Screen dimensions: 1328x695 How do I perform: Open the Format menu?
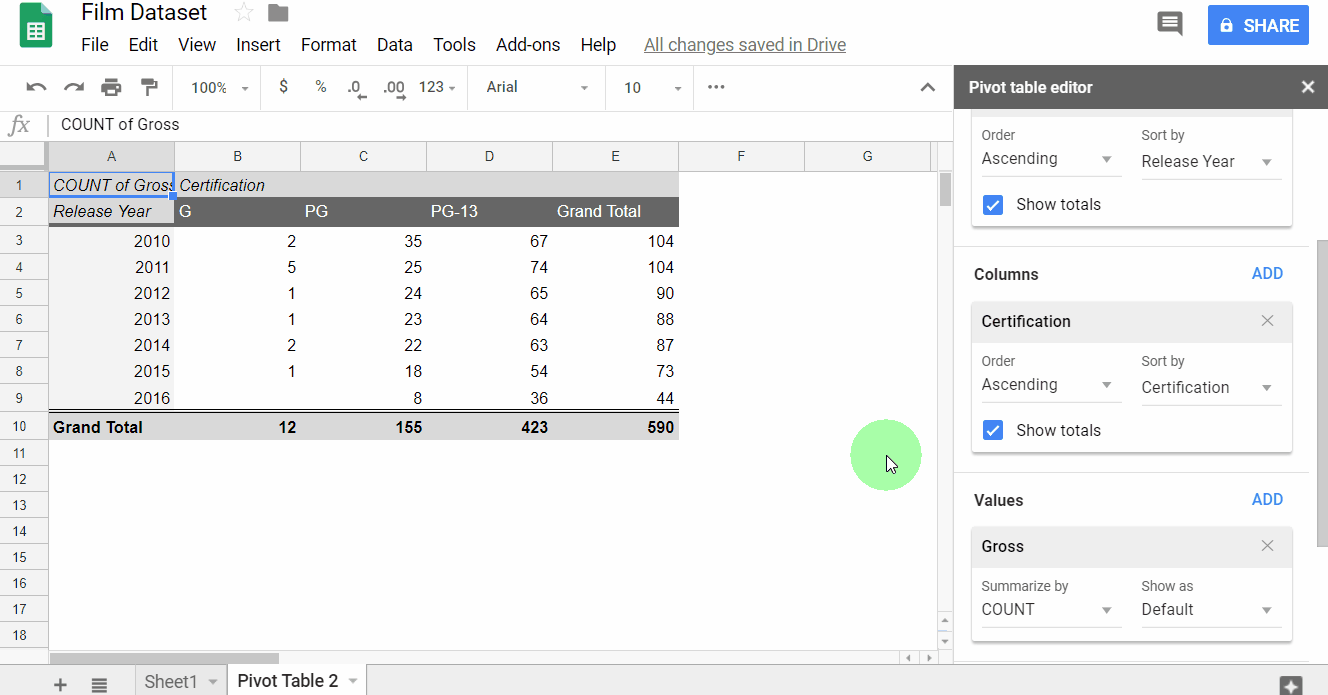(329, 45)
